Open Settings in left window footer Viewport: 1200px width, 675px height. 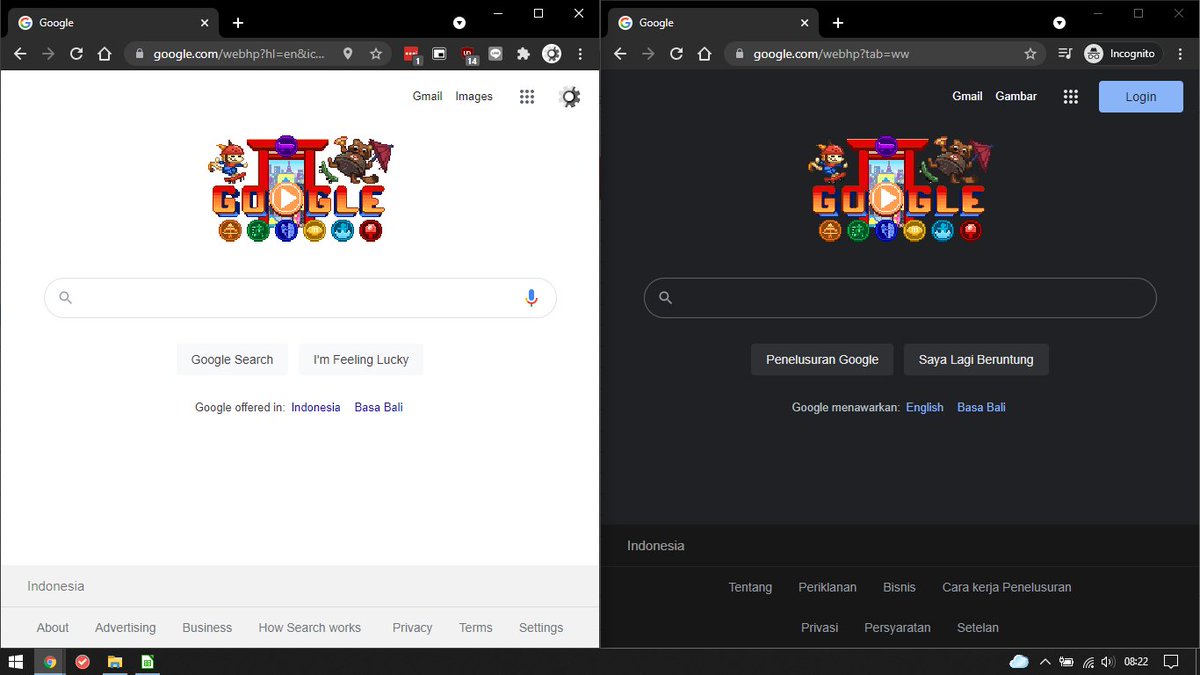tap(541, 628)
